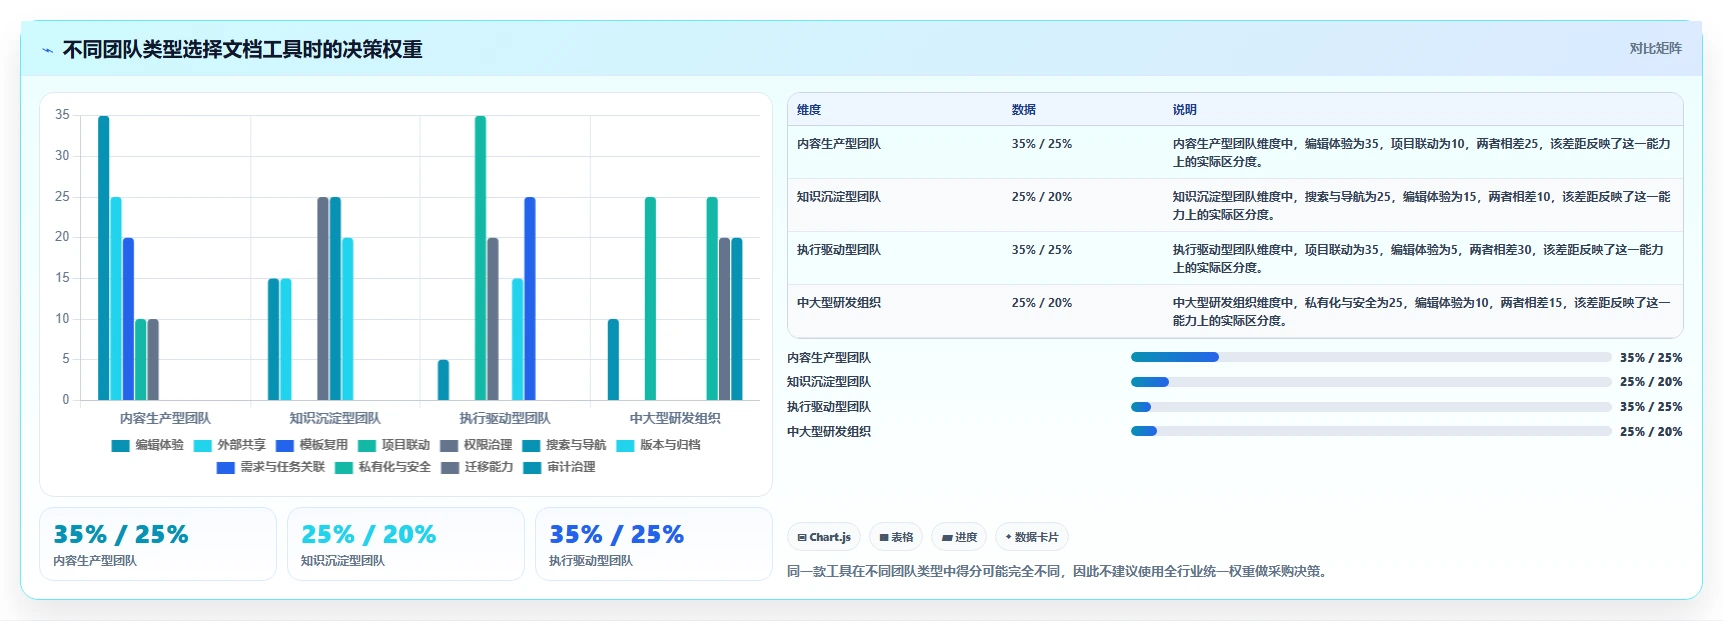The height and width of the screenshot is (621, 1723).
Task: Select the 表格 chip
Action: pyautogui.click(x=896, y=537)
